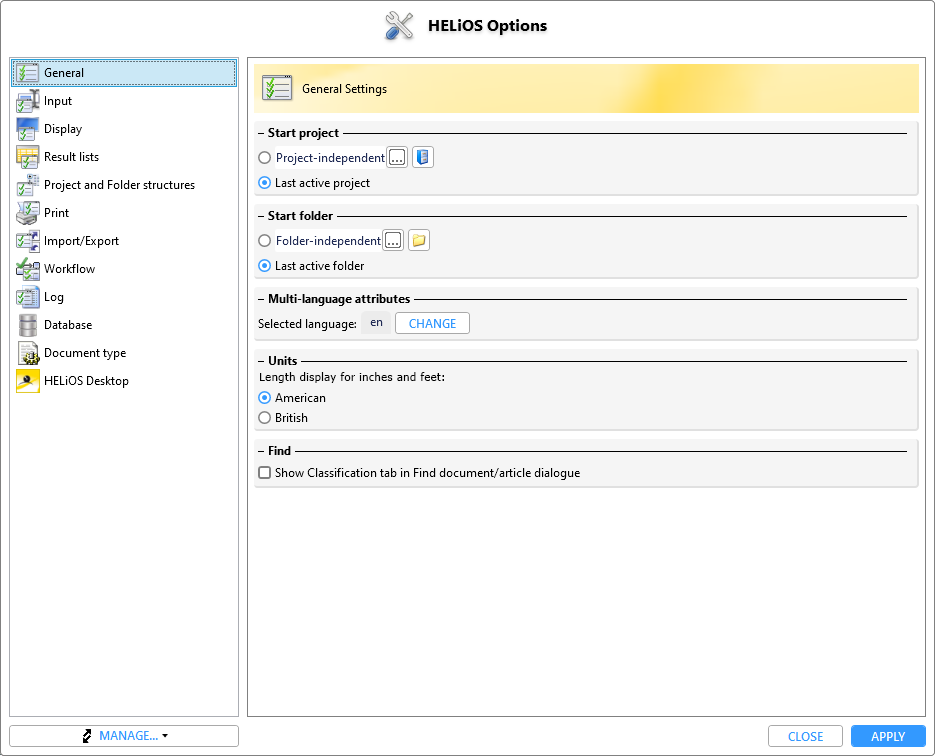The height and width of the screenshot is (756, 935).
Task: Click the CLOSE button
Action: tap(805, 736)
